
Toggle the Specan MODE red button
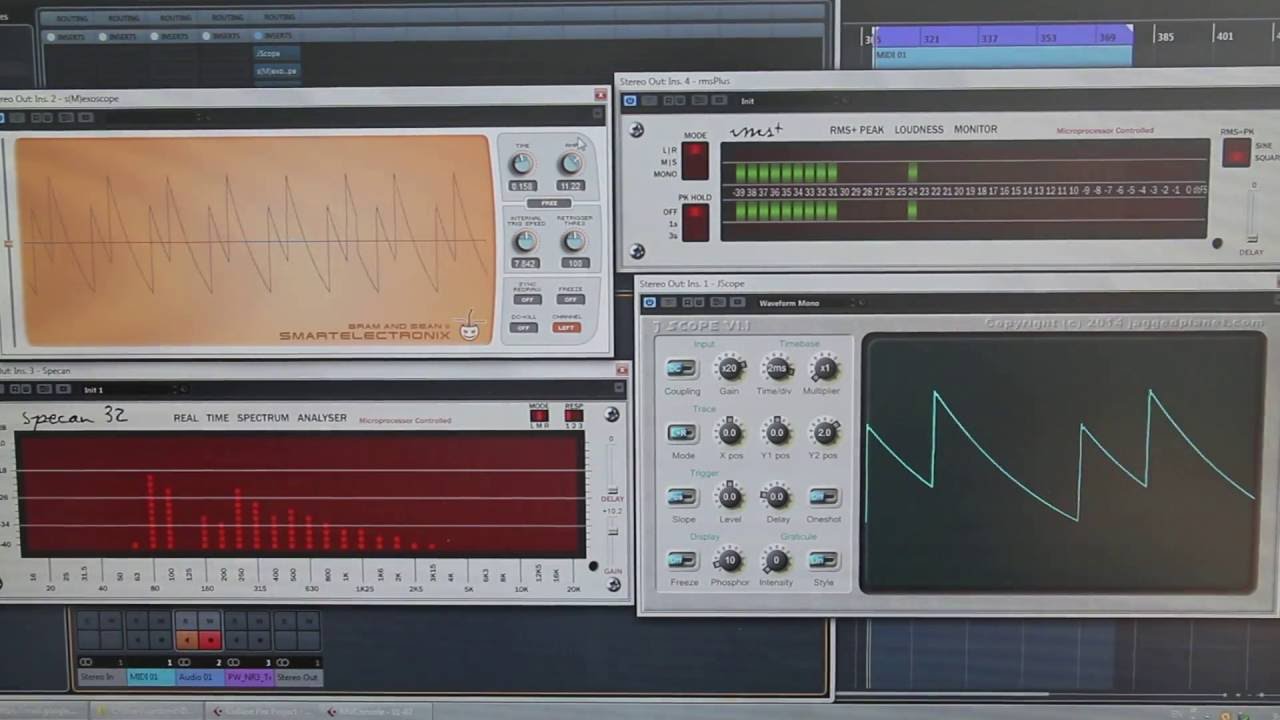pos(539,415)
